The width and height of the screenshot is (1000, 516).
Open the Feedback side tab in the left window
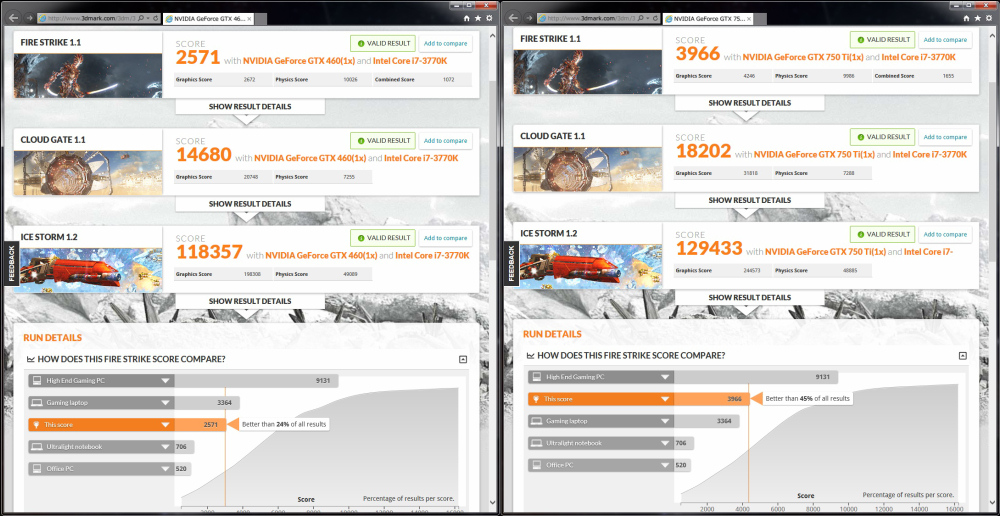pos(9,264)
